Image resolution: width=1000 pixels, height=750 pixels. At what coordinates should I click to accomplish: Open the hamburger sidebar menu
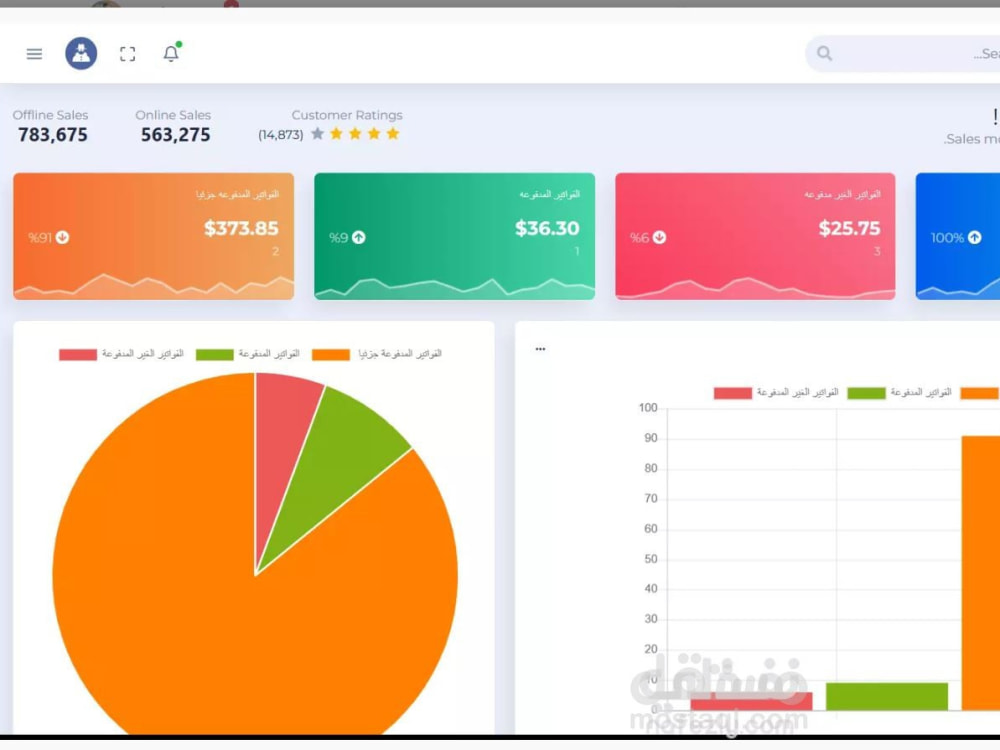click(34, 54)
